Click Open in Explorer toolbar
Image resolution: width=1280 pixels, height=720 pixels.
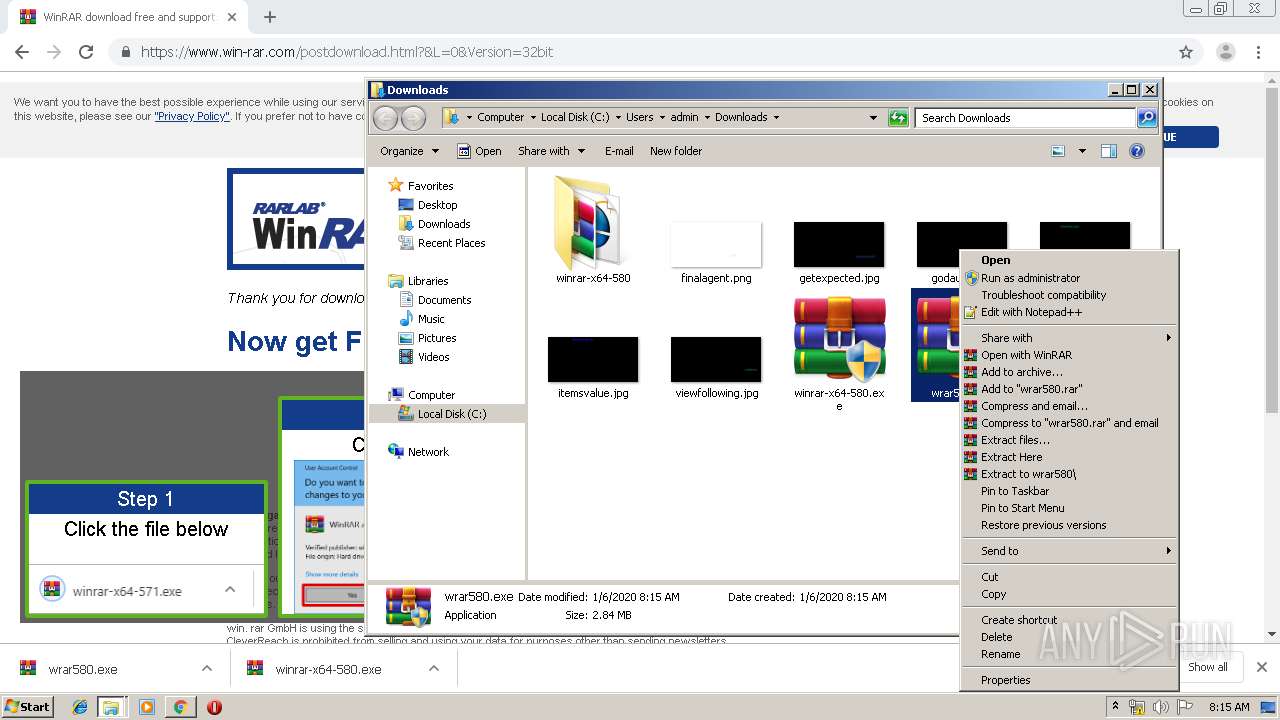click(x=479, y=151)
